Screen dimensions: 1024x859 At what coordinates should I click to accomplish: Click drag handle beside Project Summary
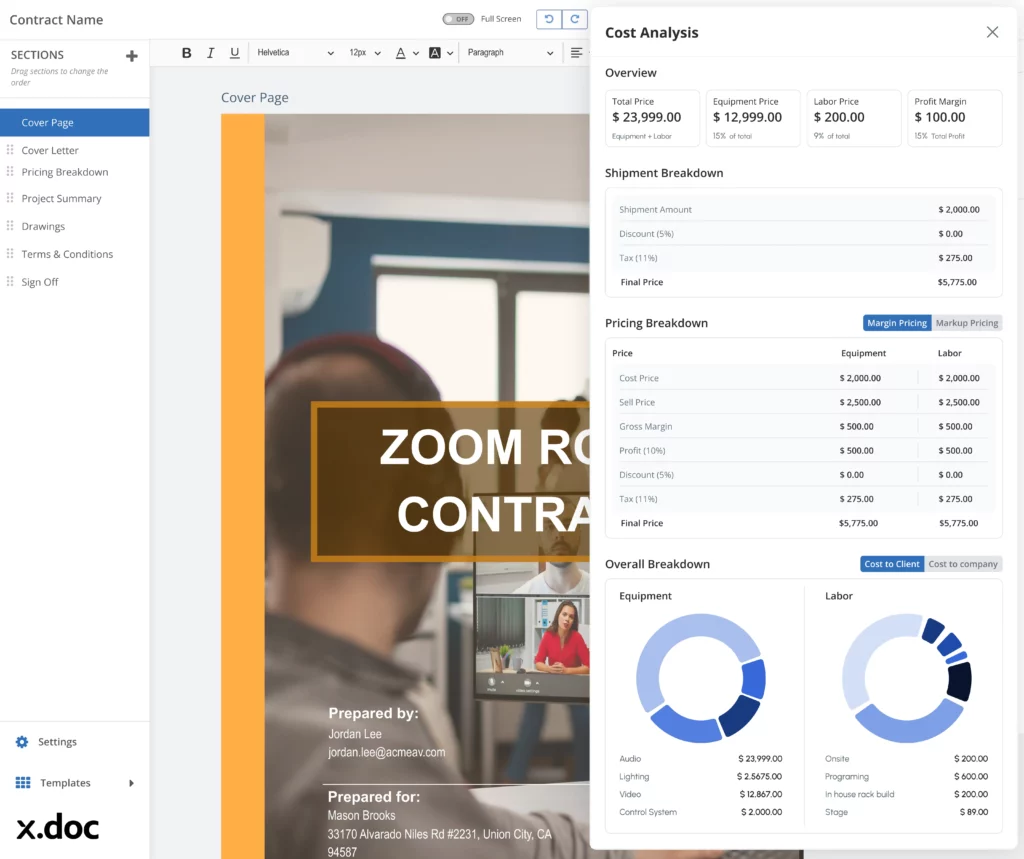click(10, 197)
